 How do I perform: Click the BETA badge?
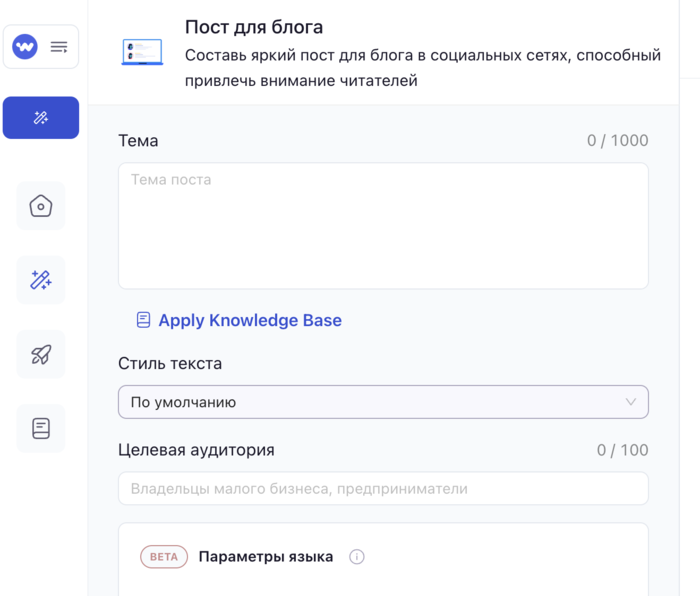[164, 557]
